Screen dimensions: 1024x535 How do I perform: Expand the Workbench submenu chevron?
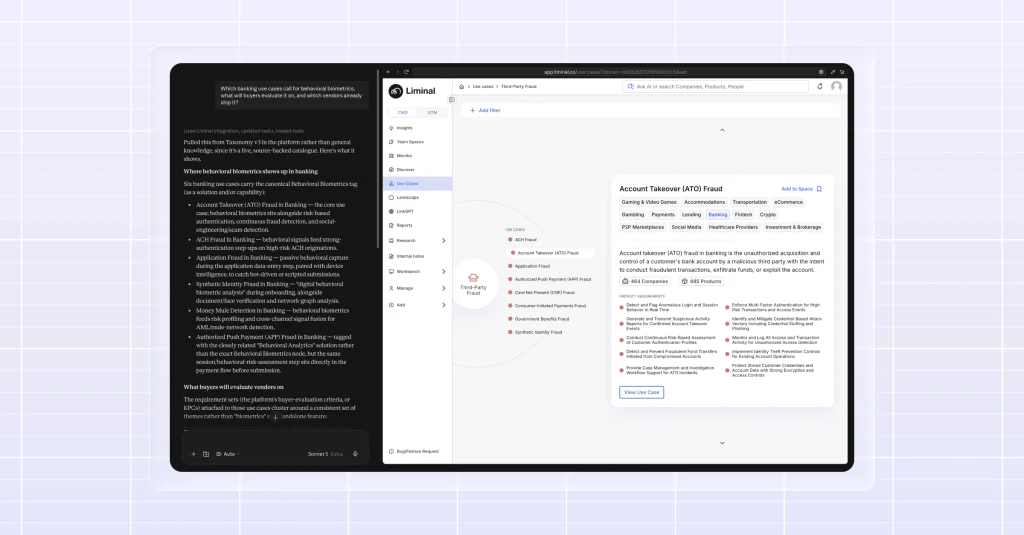pos(443,272)
